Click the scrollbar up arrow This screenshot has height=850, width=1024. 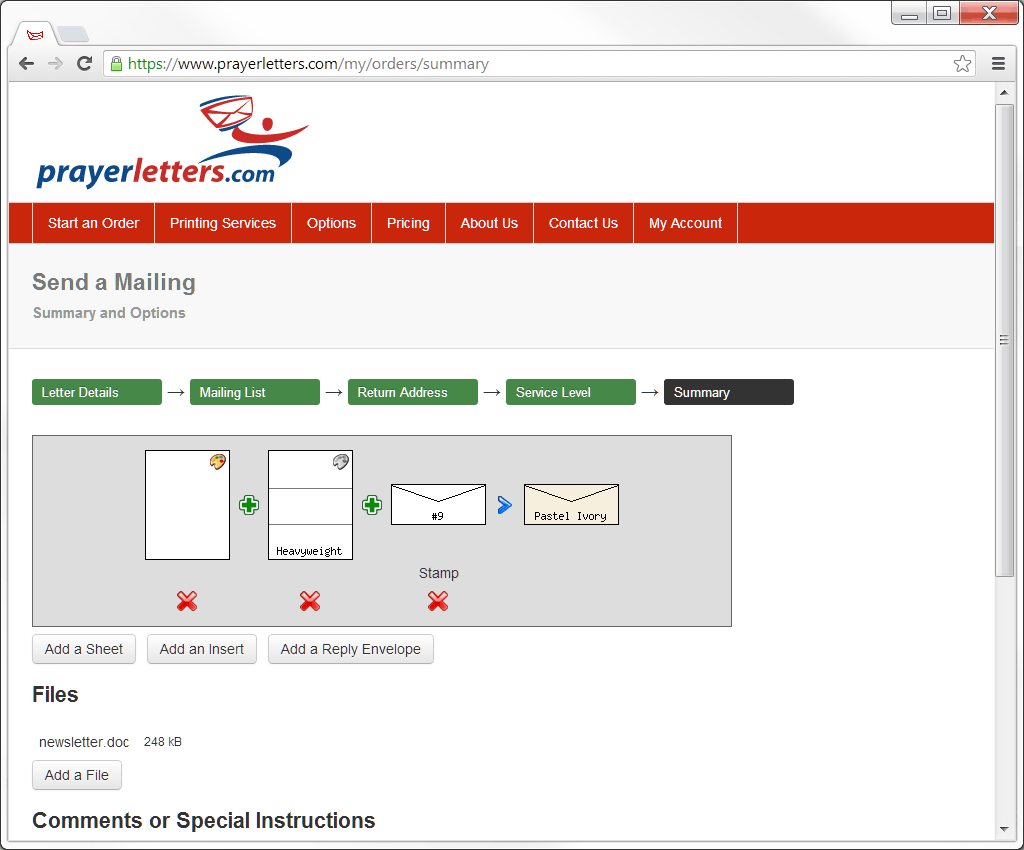1004,92
